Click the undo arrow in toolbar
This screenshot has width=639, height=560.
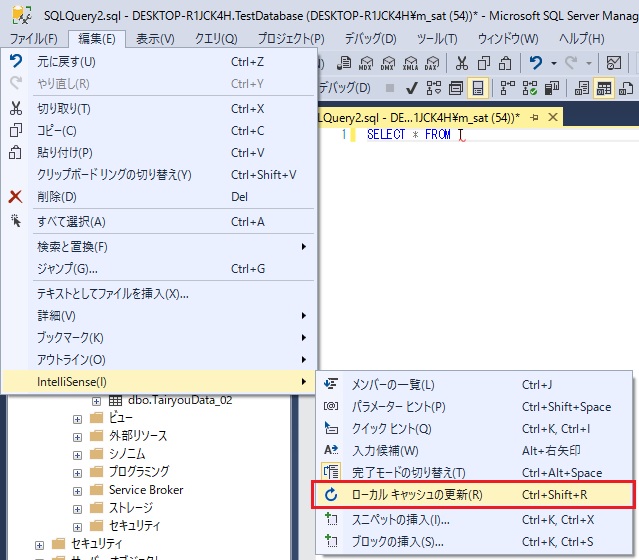(x=535, y=63)
